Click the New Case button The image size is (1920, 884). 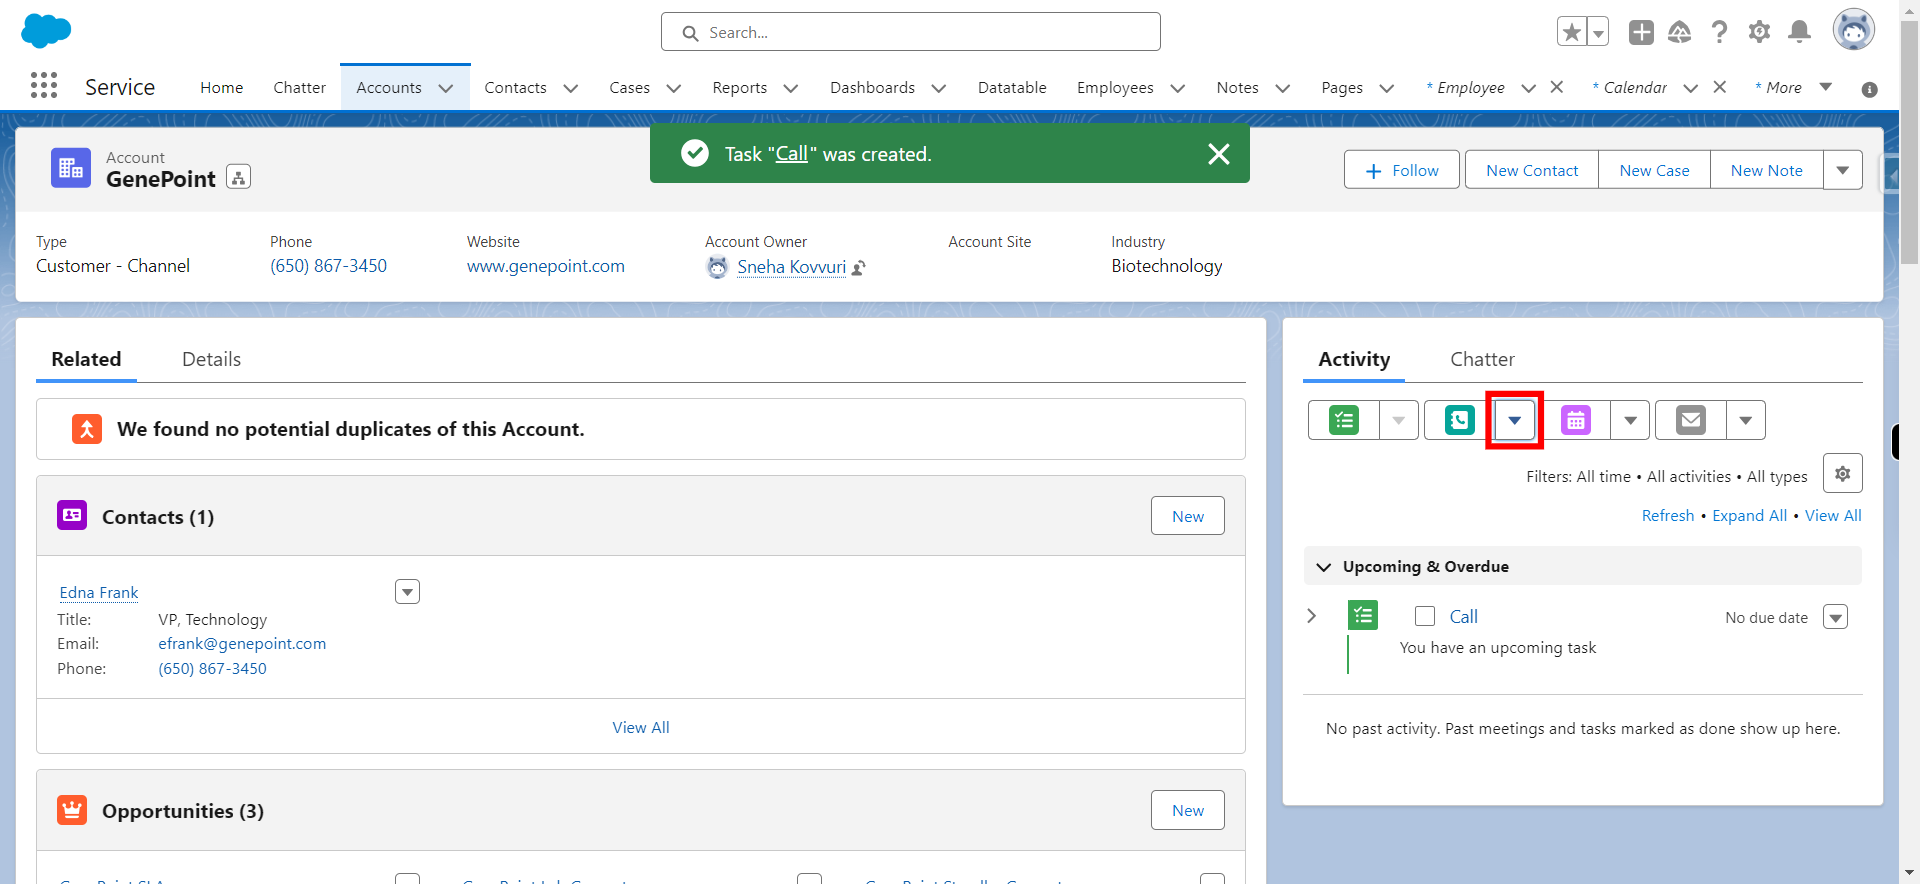pos(1654,170)
